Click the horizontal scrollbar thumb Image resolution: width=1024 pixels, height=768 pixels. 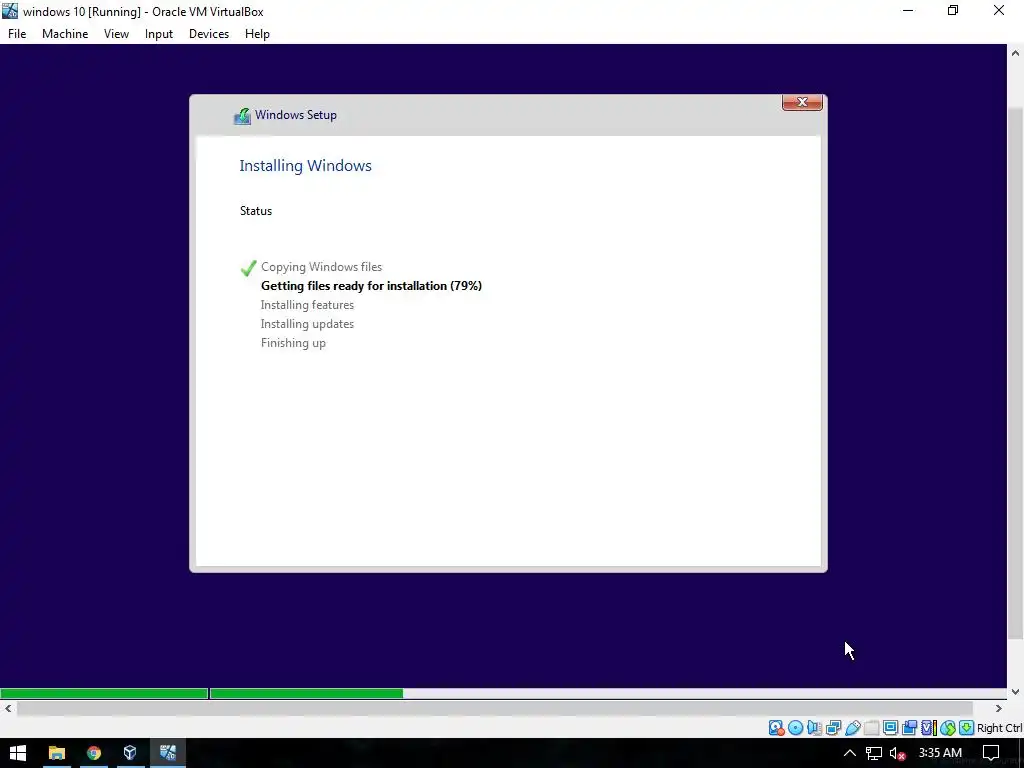click(x=495, y=709)
